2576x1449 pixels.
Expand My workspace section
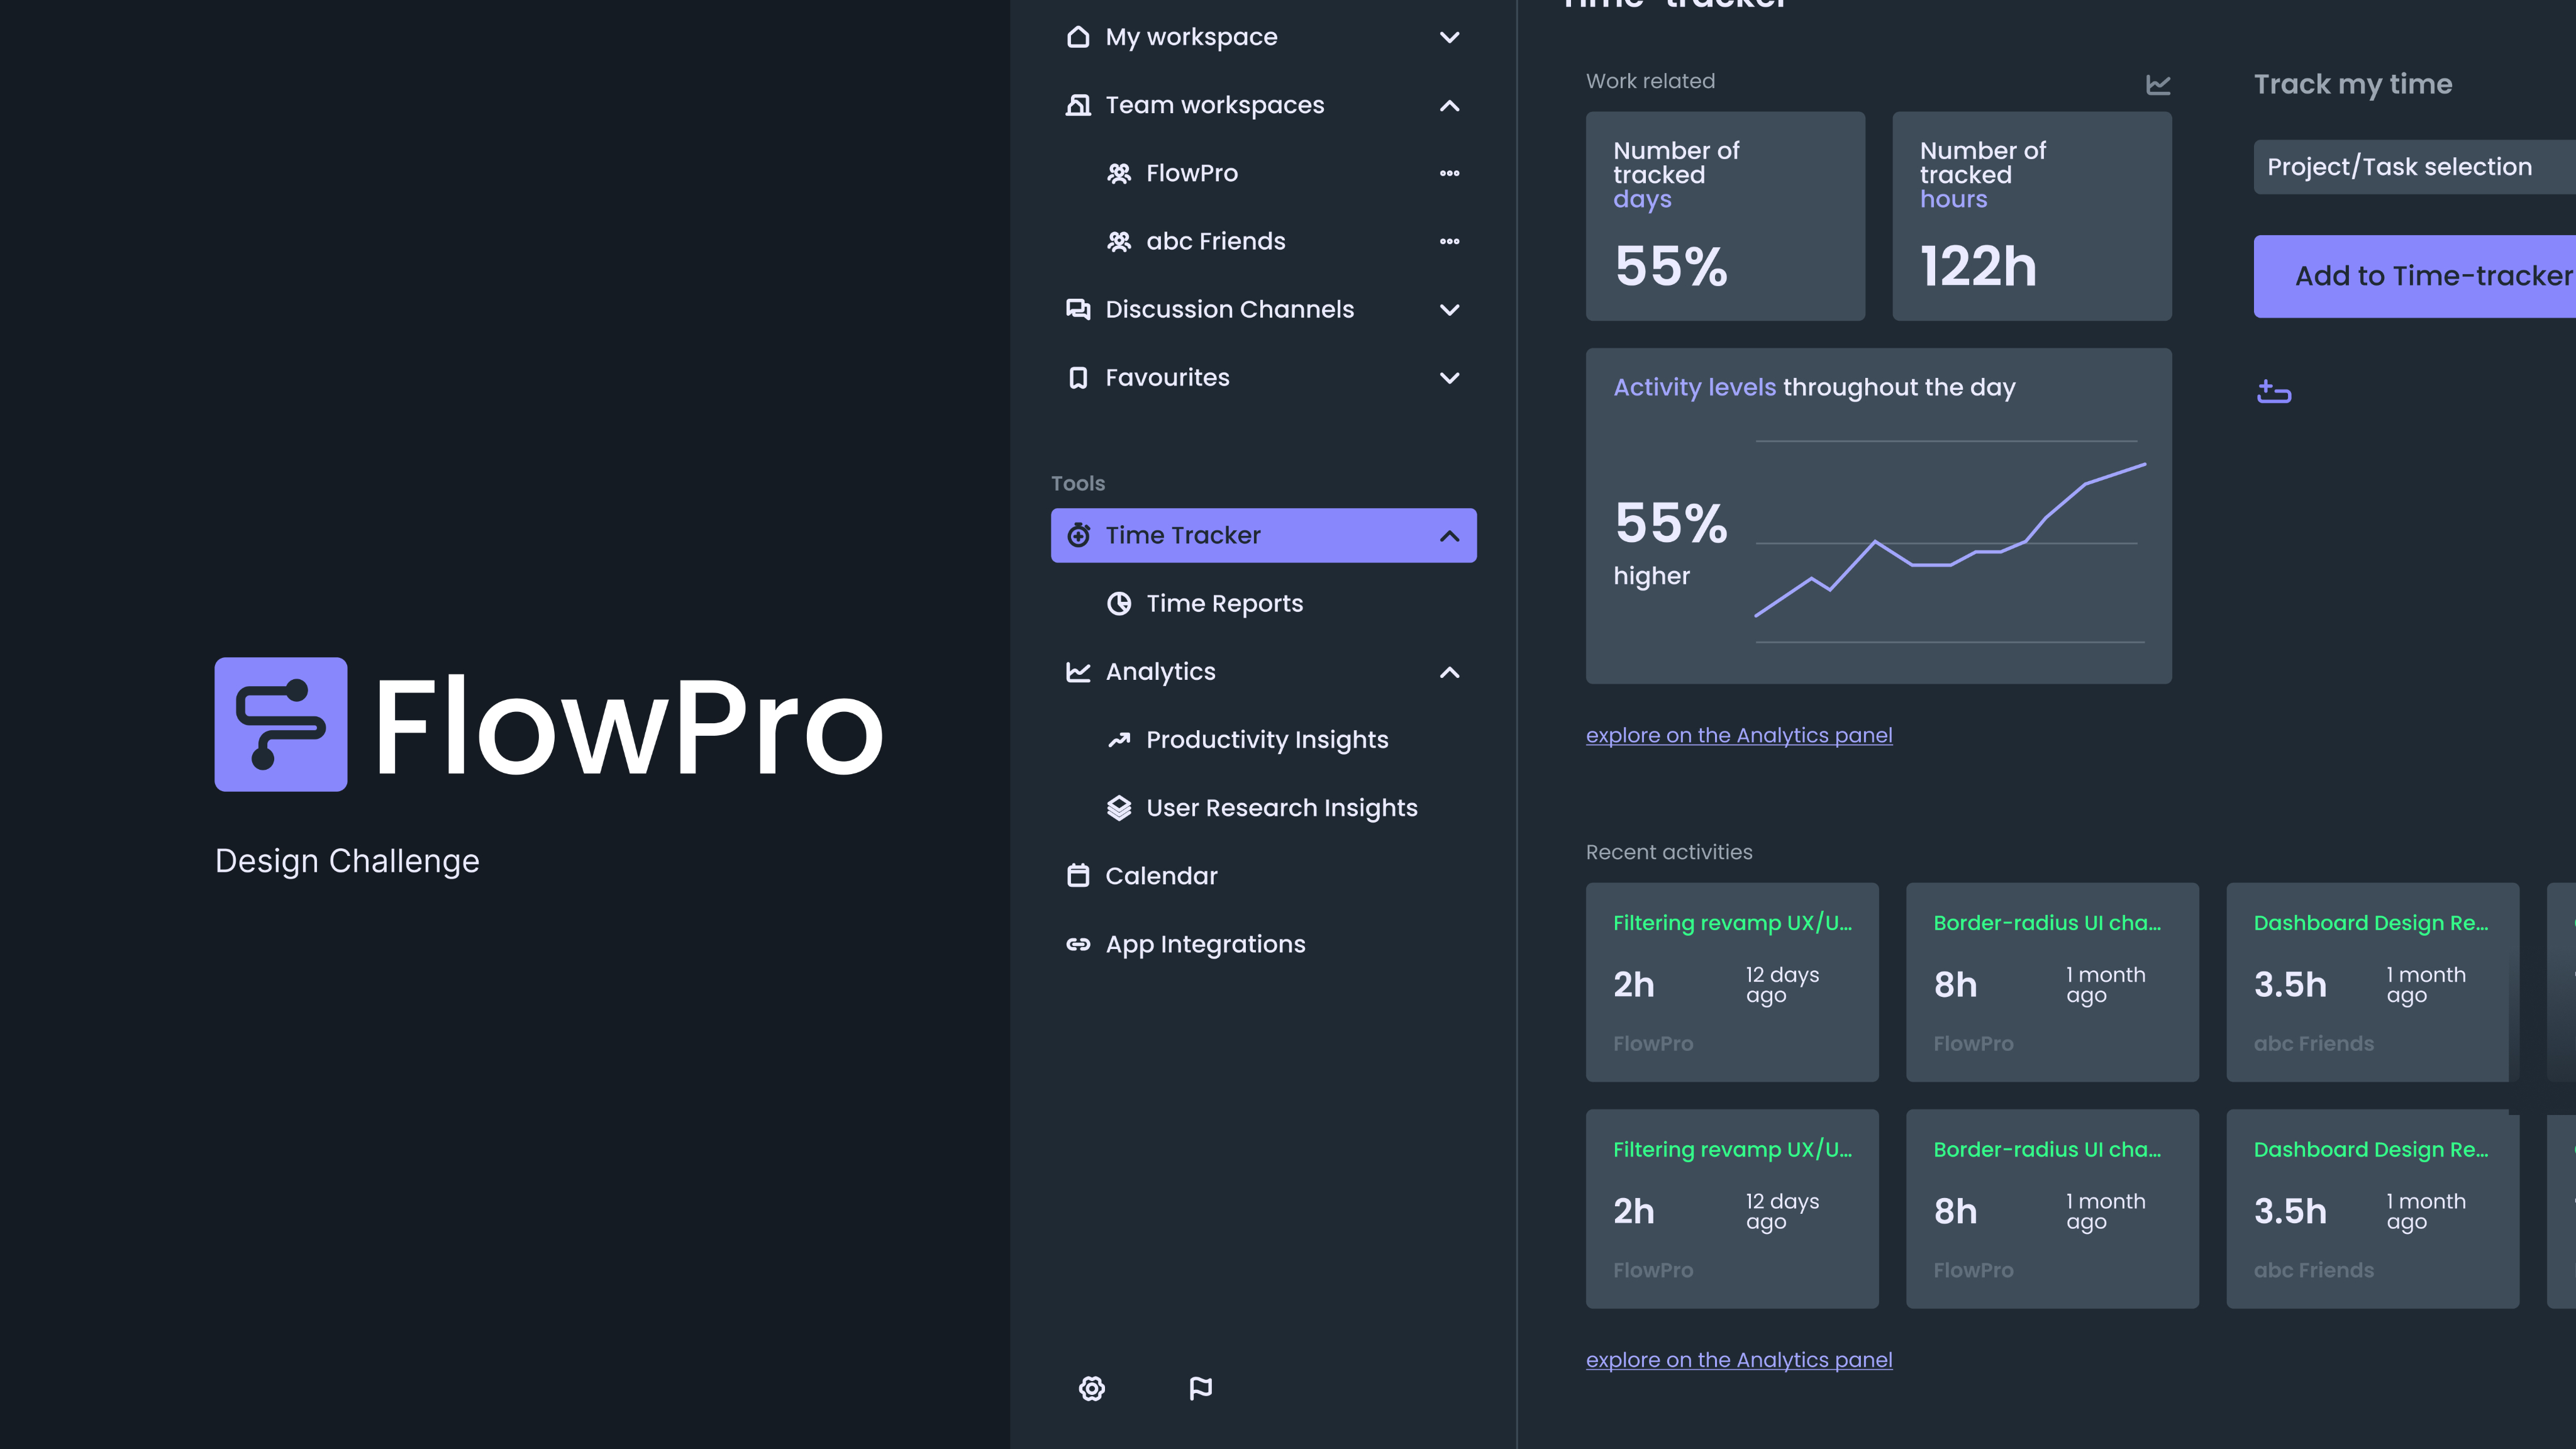(x=1449, y=37)
